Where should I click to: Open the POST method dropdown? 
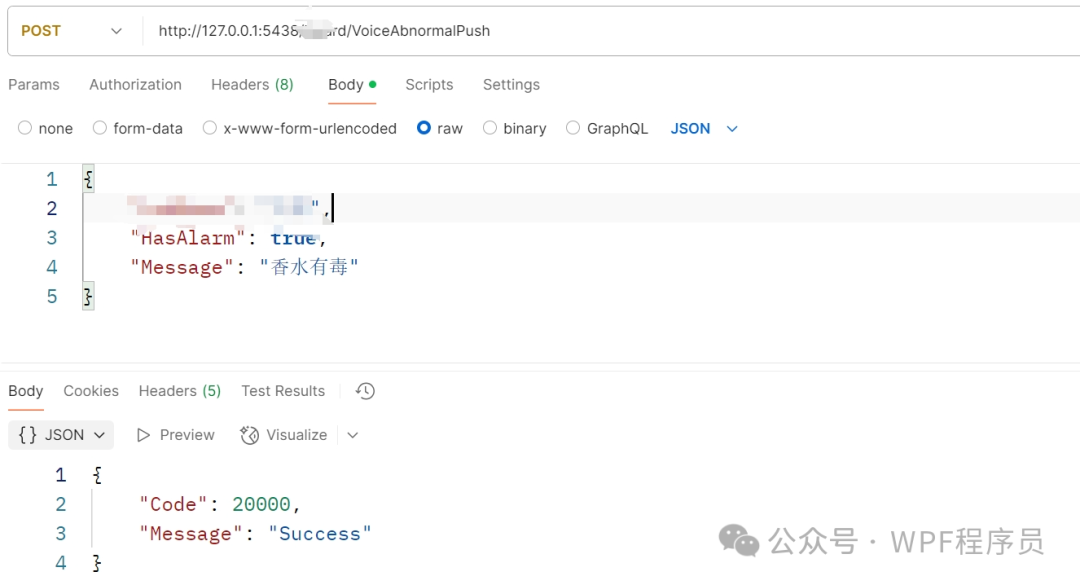coord(72,31)
